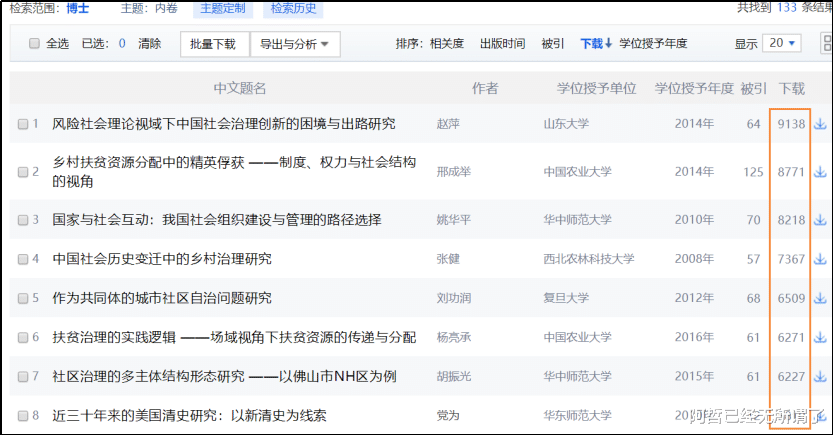Sort results by 出版时间
This screenshot has width=833, height=435.
point(502,44)
